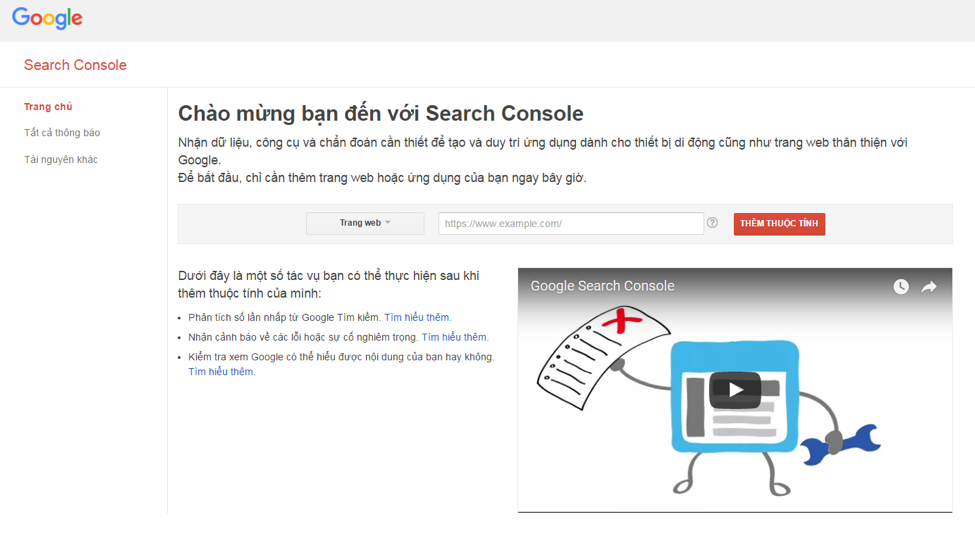Open Tìm hiểu thêm about error alerts
Image resolution: width=975 pixels, height=548 pixels.
click(x=455, y=337)
